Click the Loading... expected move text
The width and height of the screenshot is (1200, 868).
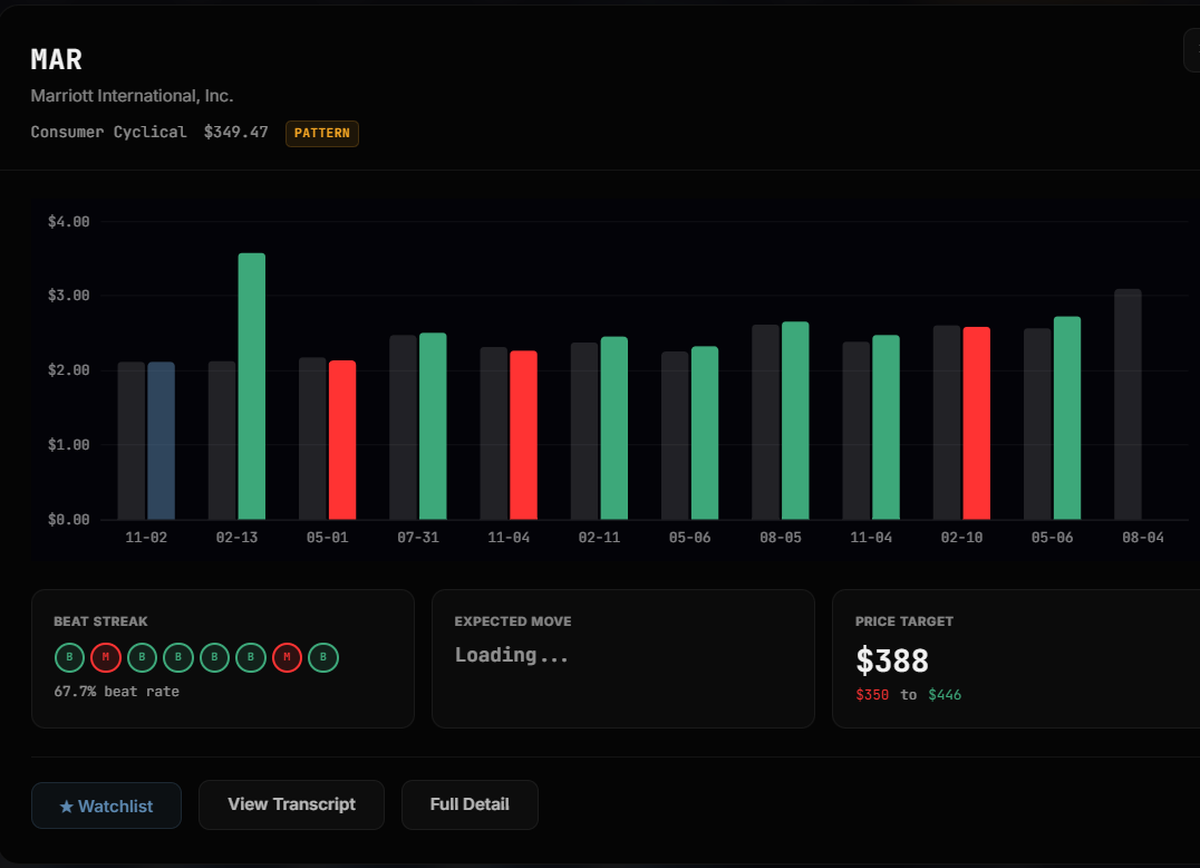point(512,655)
